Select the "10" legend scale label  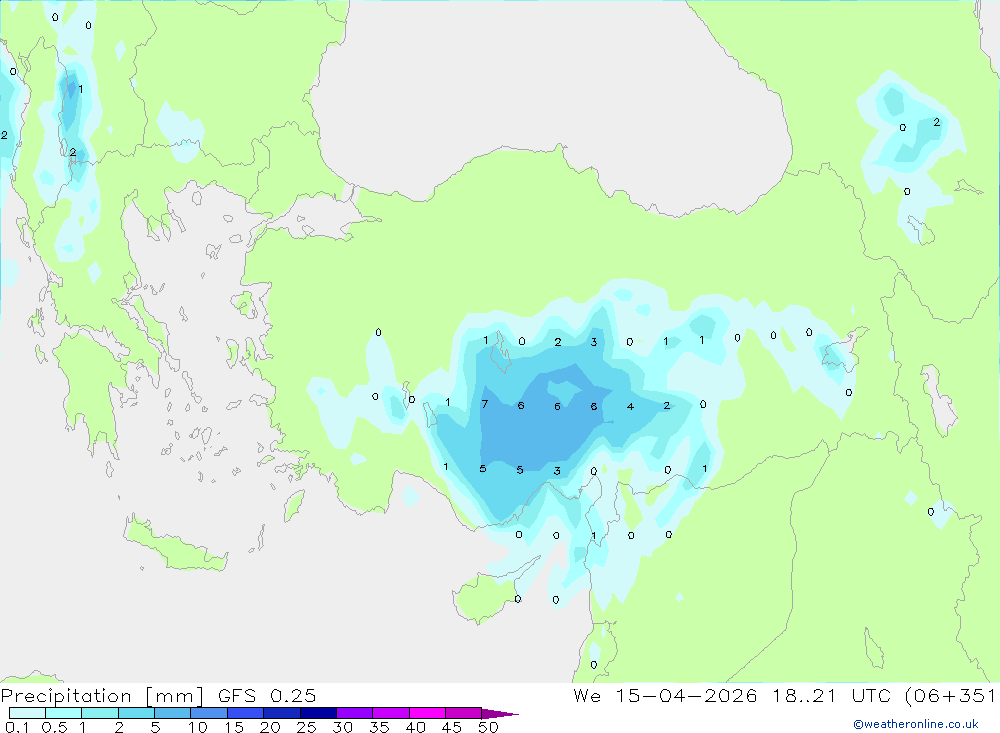coord(197,727)
